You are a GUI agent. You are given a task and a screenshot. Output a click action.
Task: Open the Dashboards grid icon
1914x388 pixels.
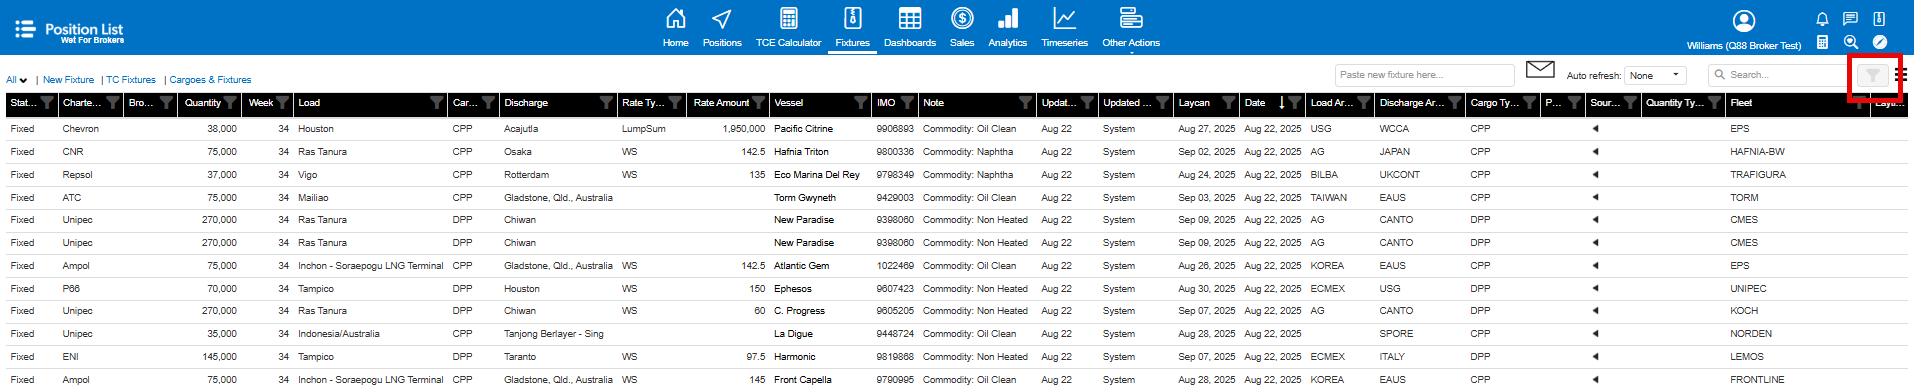[x=910, y=18]
